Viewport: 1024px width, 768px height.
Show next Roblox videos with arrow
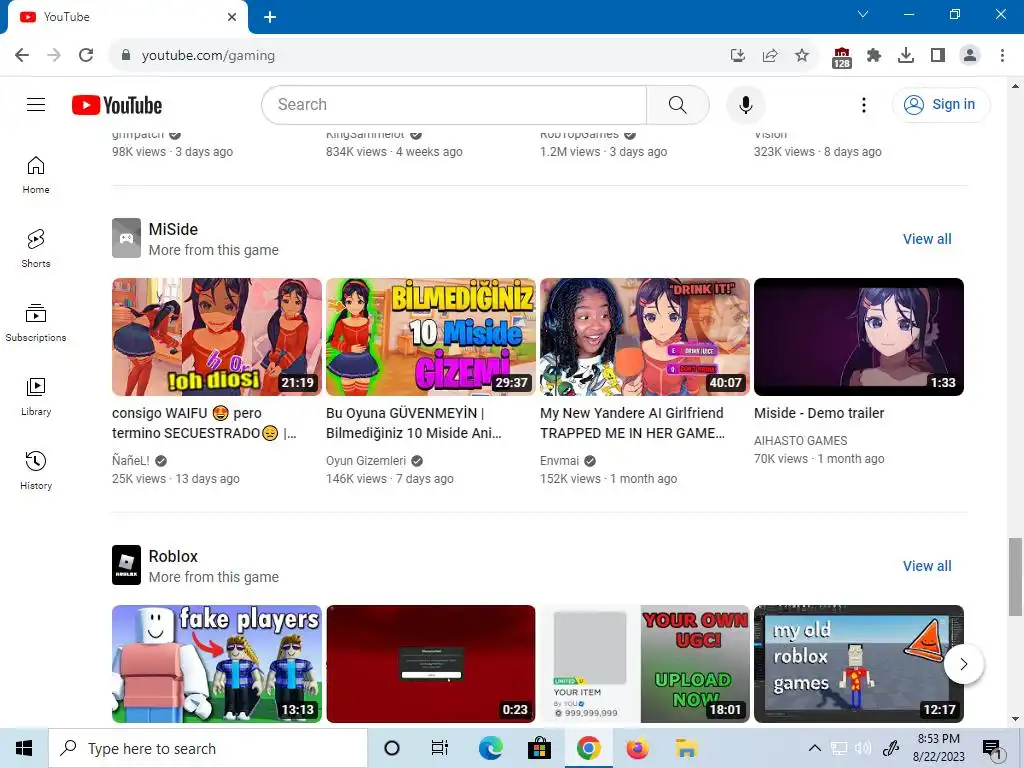click(x=963, y=664)
